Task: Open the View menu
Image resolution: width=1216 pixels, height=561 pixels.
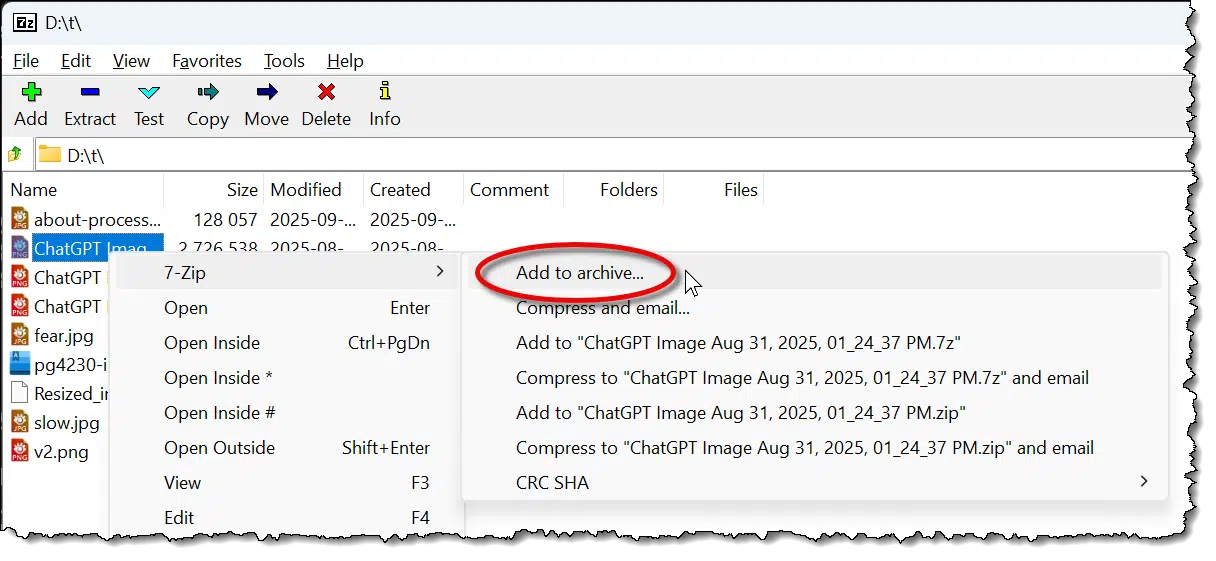Action: (x=131, y=61)
